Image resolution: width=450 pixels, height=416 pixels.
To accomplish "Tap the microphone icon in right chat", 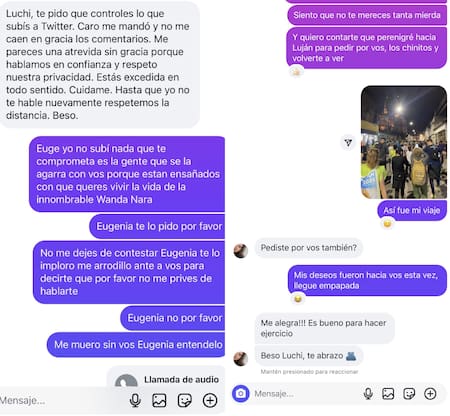I will click(368, 394).
